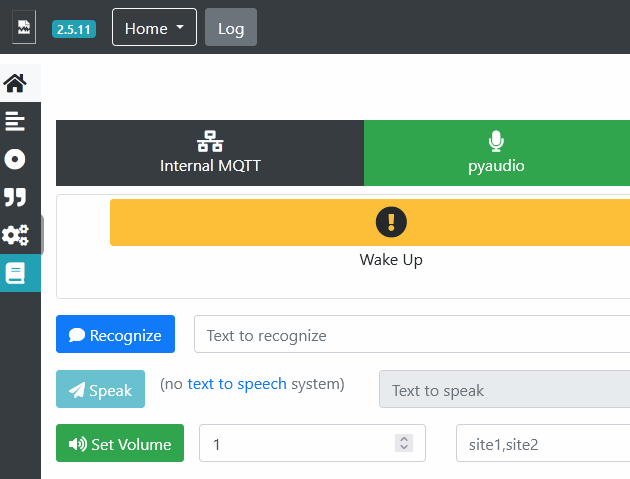Click the book icon in the sidebar
This screenshot has width=630, height=479.
click(x=15, y=273)
